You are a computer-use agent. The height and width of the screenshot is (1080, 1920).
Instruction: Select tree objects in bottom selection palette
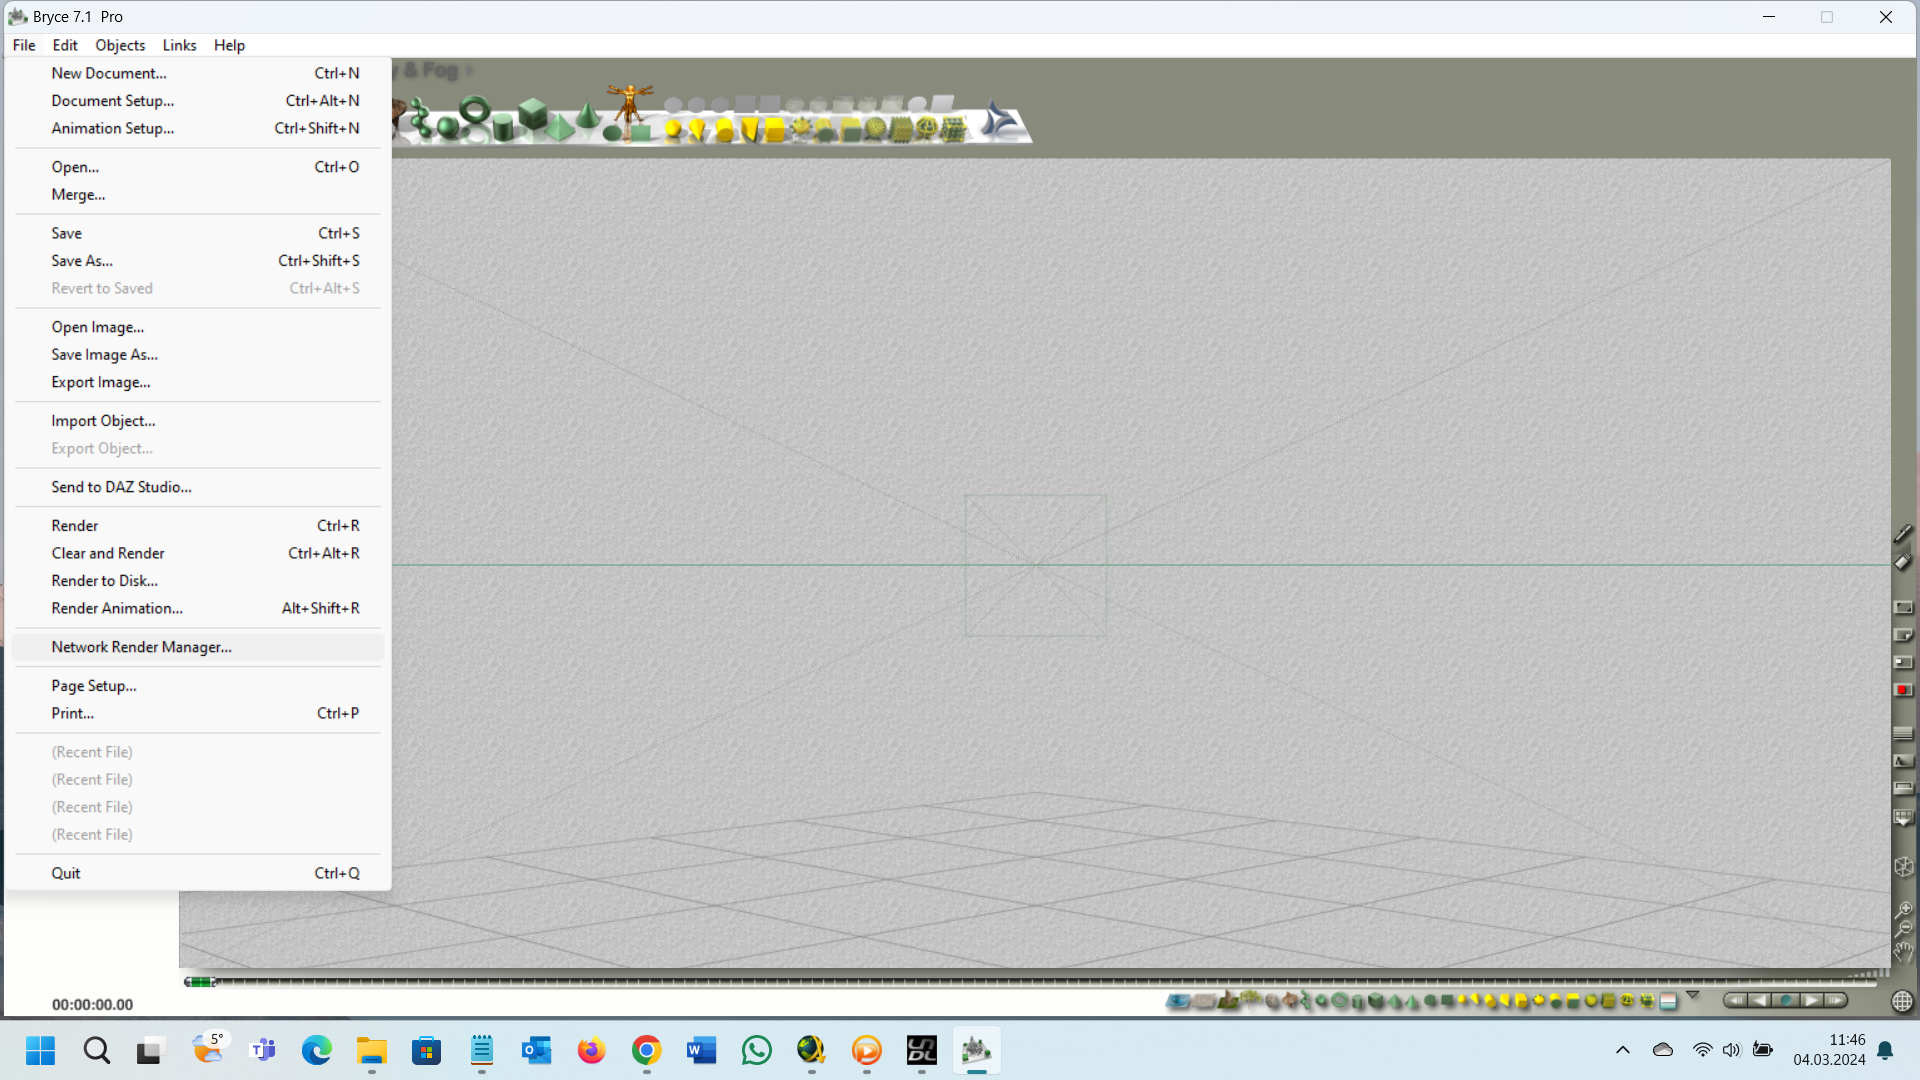[1250, 998]
